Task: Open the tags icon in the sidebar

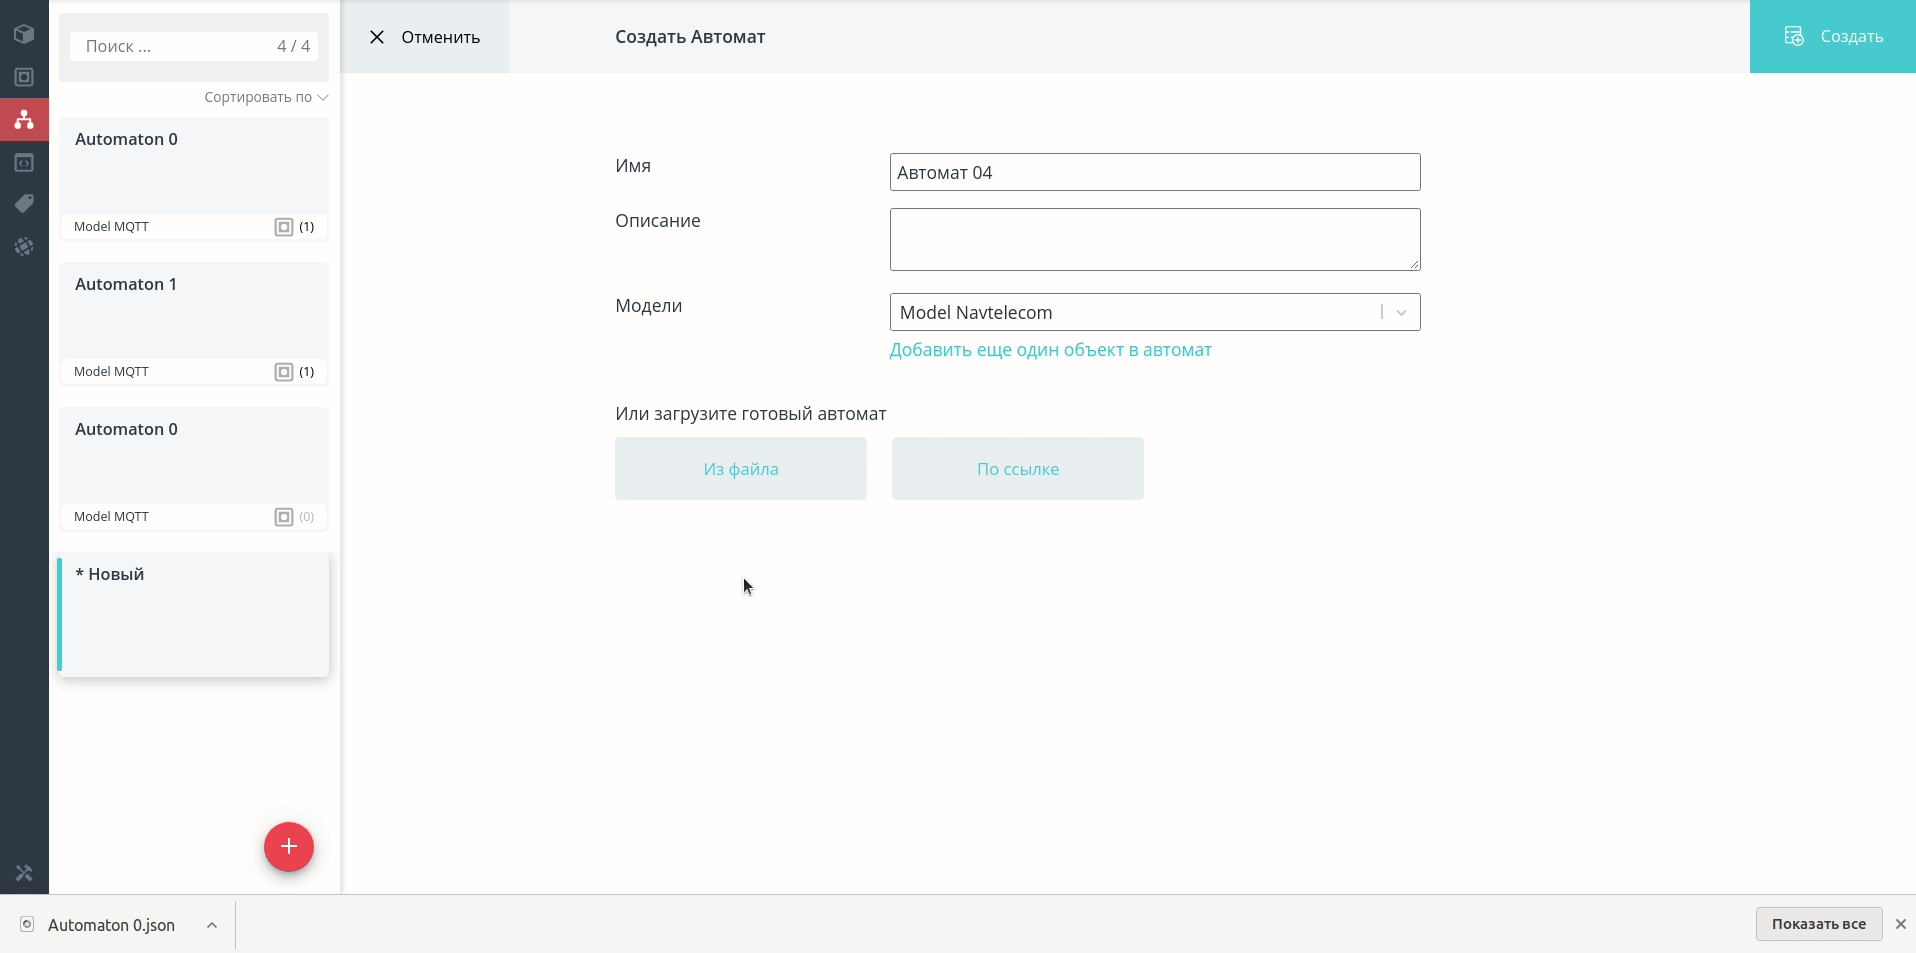Action: (x=24, y=204)
